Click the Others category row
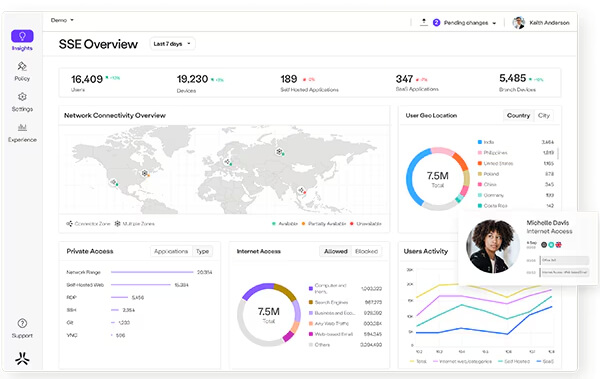 point(345,345)
